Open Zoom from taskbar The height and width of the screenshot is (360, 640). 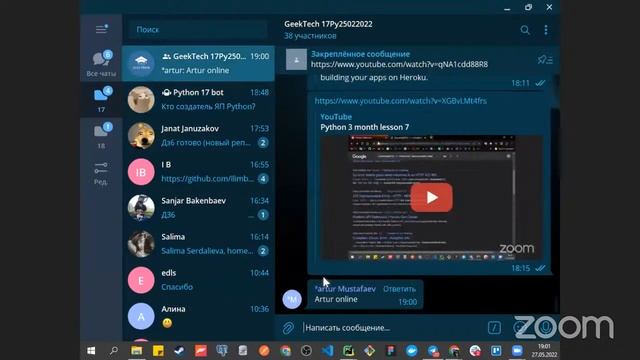point(517,351)
